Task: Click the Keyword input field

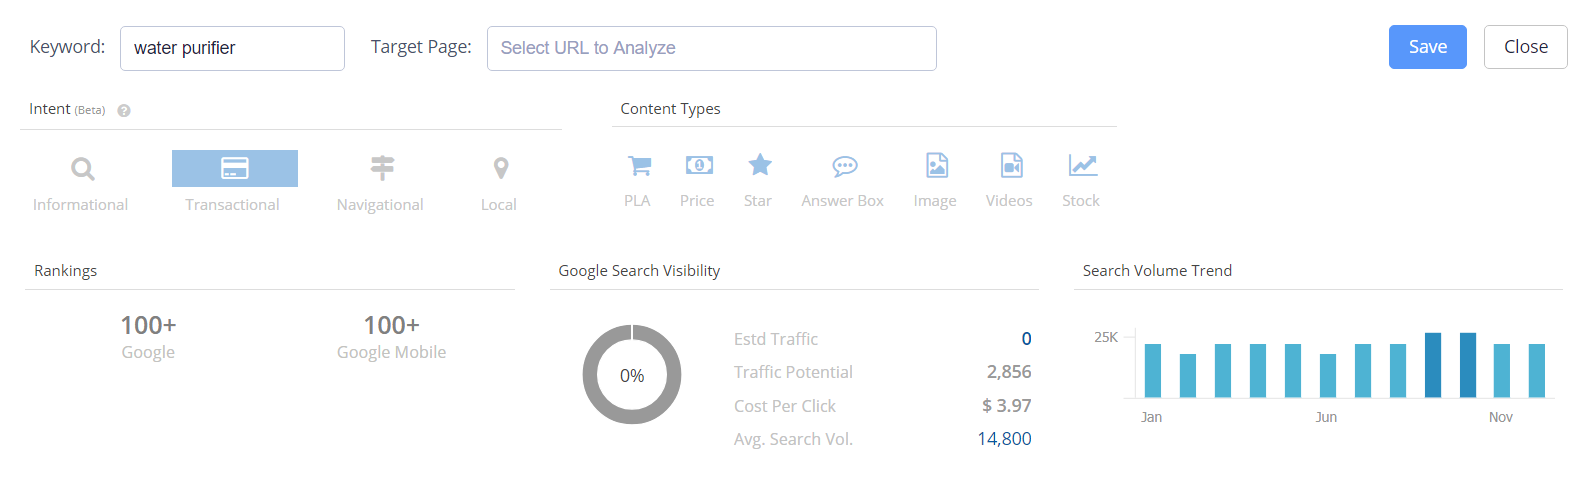Action: (x=232, y=48)
